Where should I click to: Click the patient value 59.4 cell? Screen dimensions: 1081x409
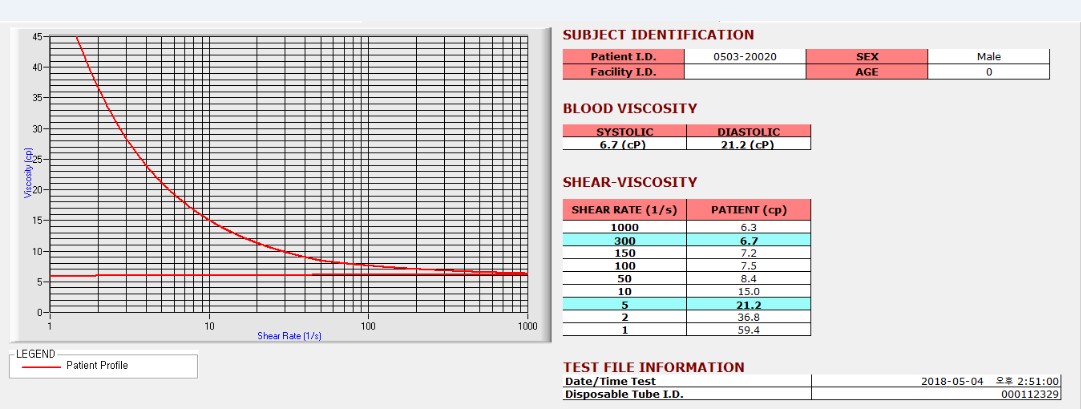click(749, 330)
